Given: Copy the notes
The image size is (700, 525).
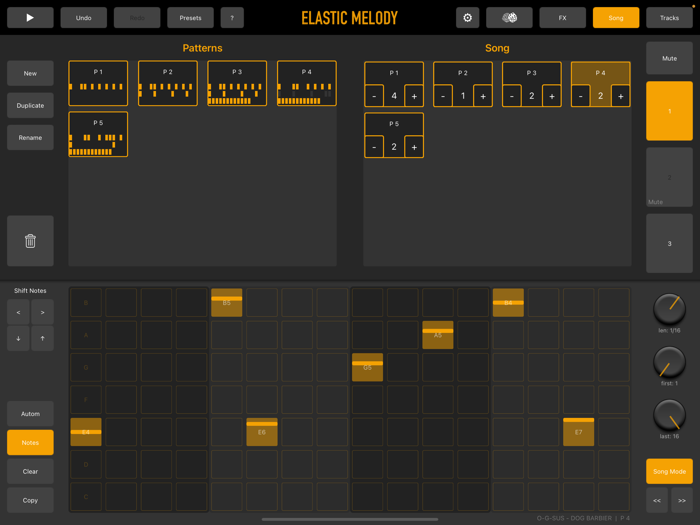Looking at the screenshot, I should [30, 500].
